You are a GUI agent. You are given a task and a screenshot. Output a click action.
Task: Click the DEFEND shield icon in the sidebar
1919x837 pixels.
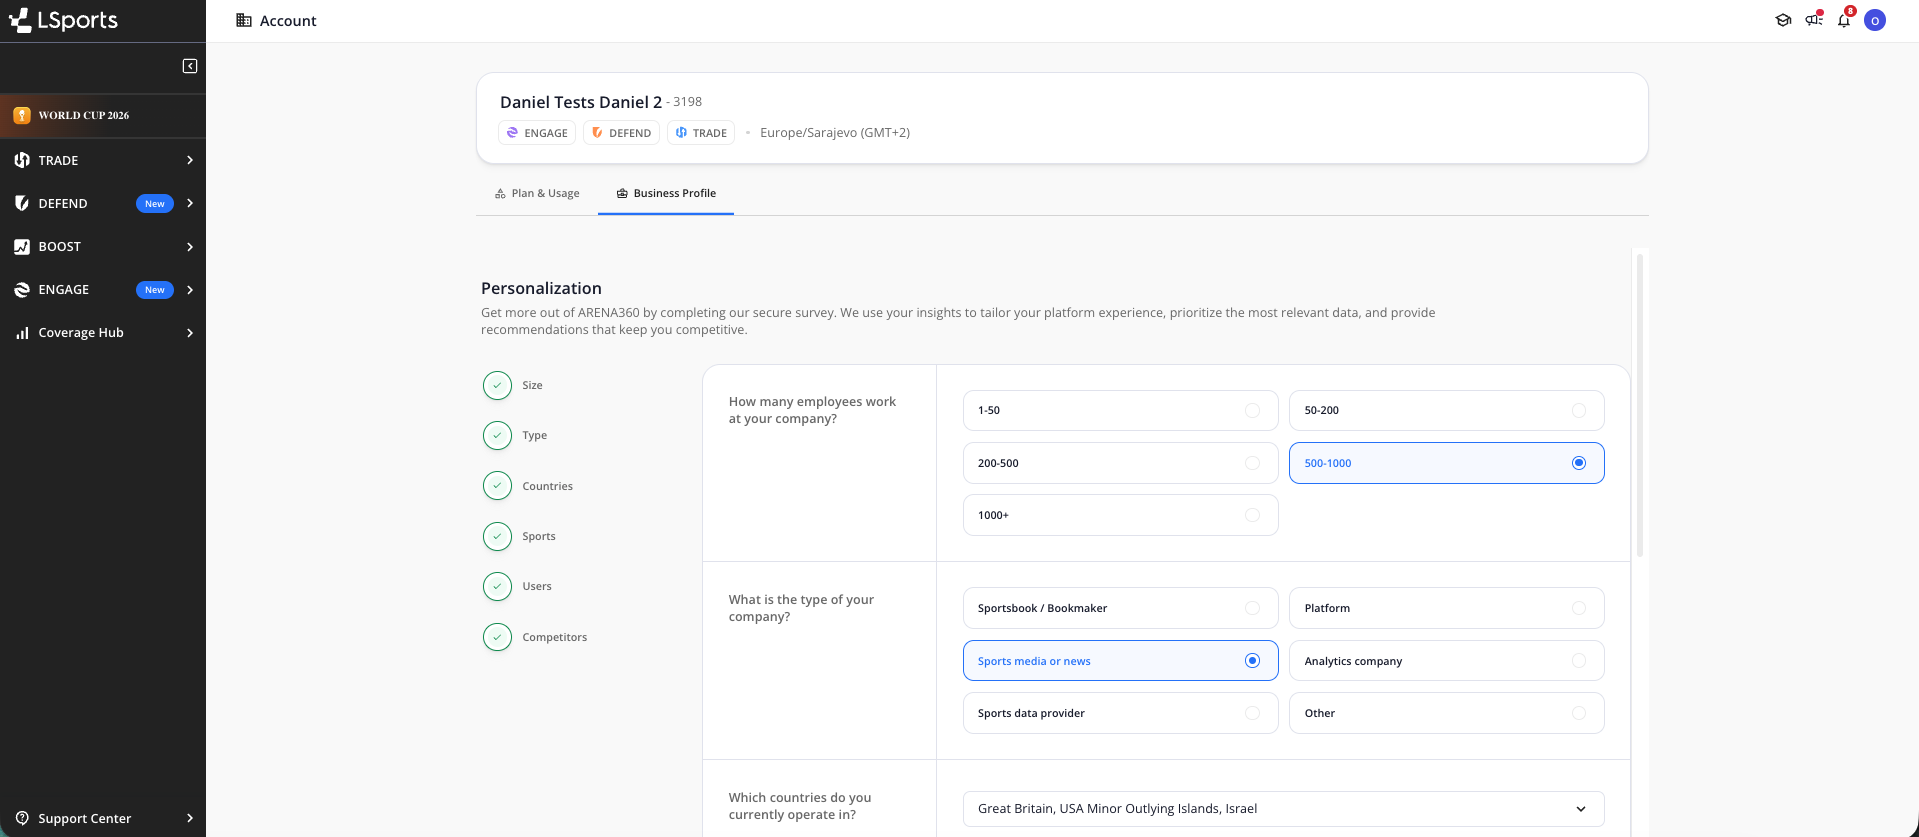click(x=22, y=203)
